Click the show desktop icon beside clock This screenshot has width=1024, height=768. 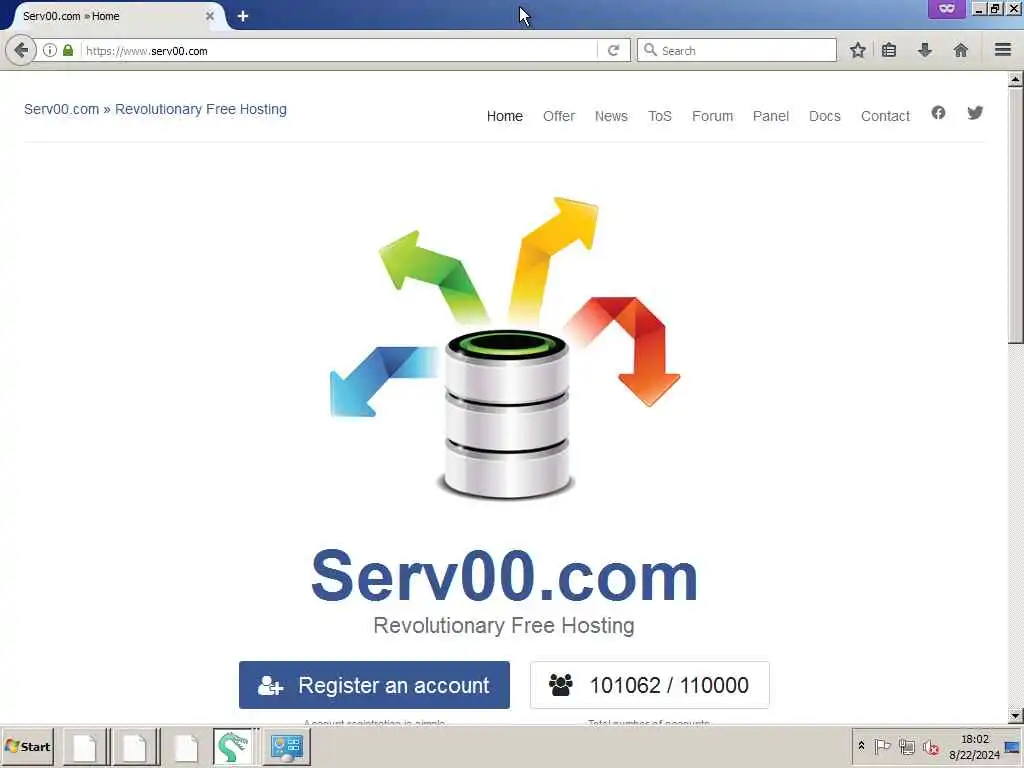tap(1013, 747)
